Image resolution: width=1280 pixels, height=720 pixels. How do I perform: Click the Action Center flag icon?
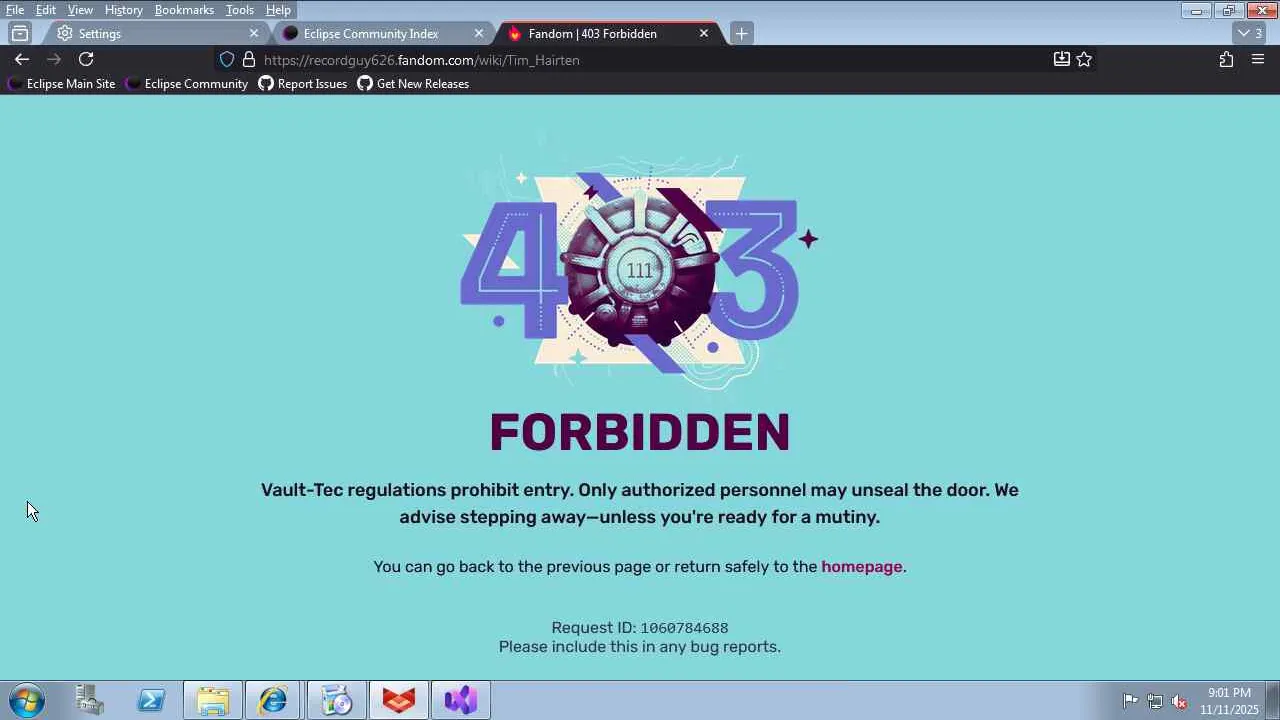click(x=1130, y=701)
